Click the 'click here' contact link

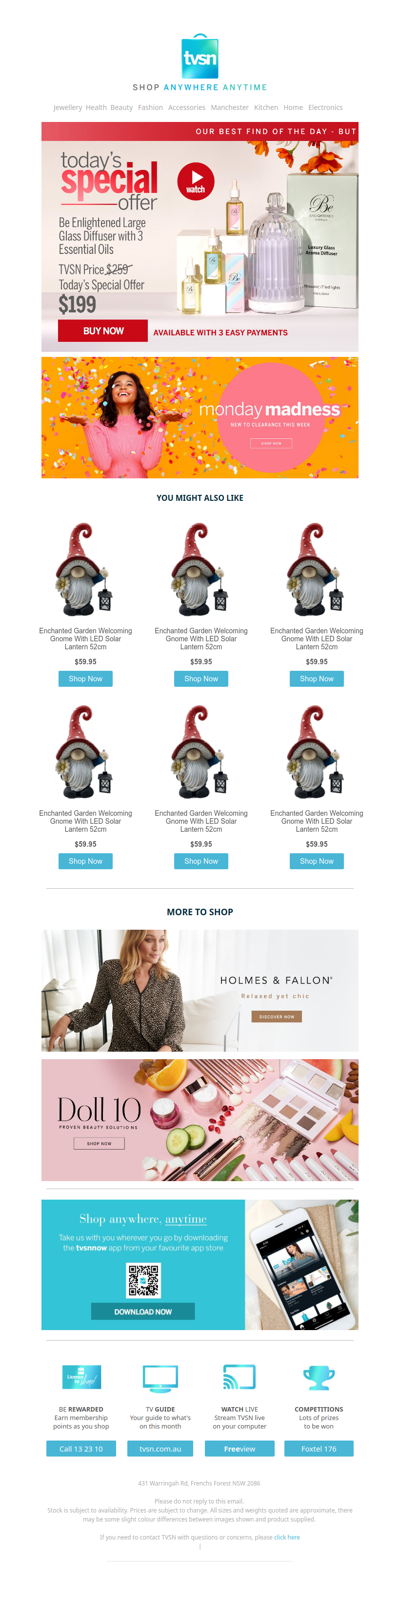click(287, 1536)
